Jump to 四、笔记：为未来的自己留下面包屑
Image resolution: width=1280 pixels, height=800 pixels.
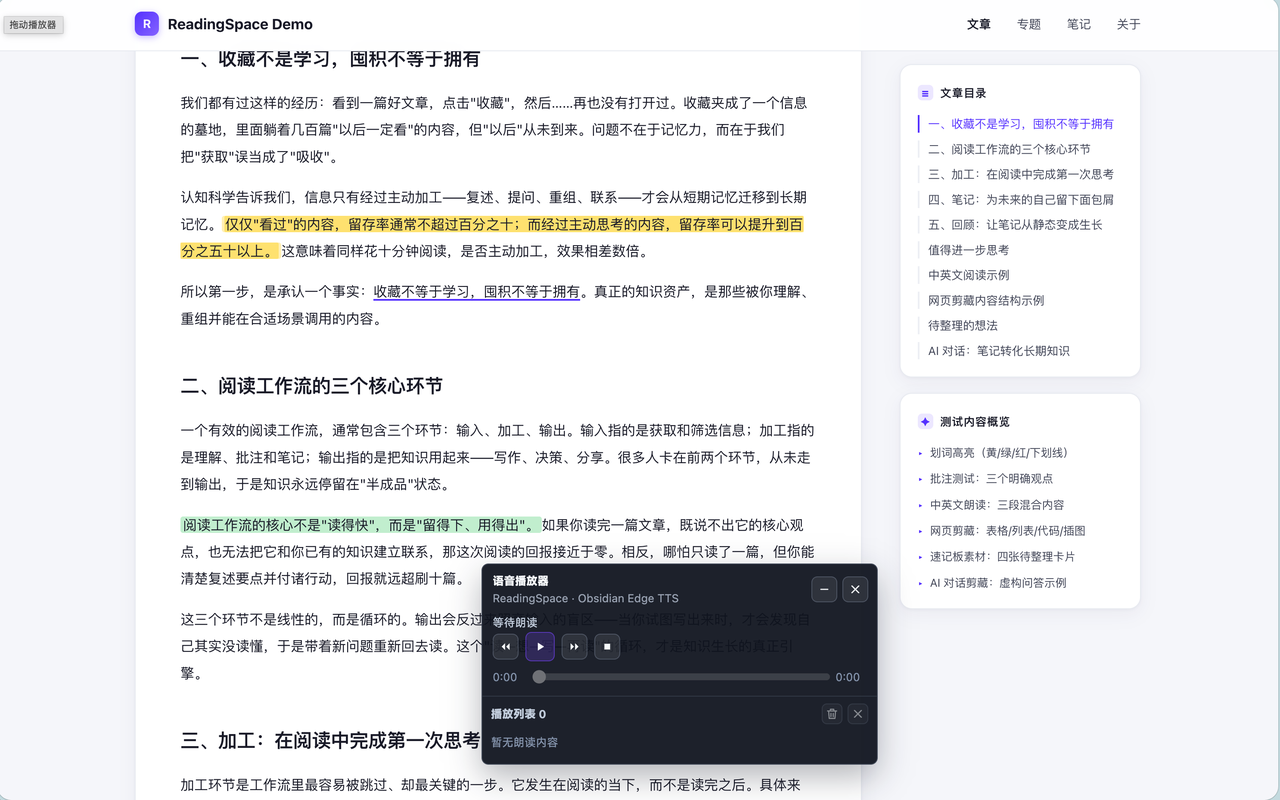click(x=1021, y=199)
